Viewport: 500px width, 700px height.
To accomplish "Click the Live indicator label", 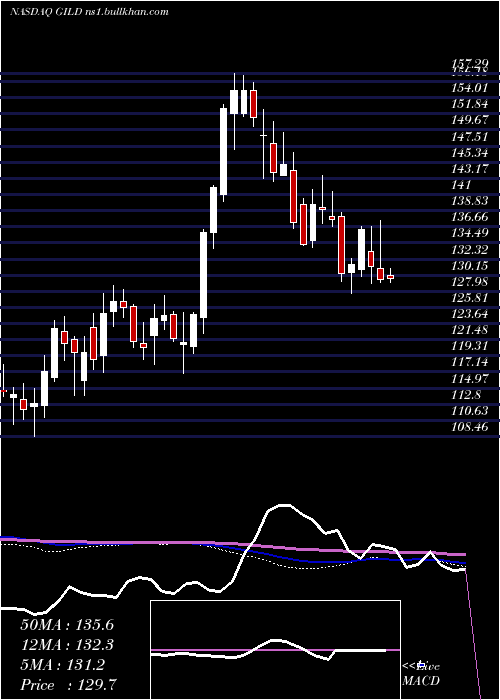I will click(421, 666).
